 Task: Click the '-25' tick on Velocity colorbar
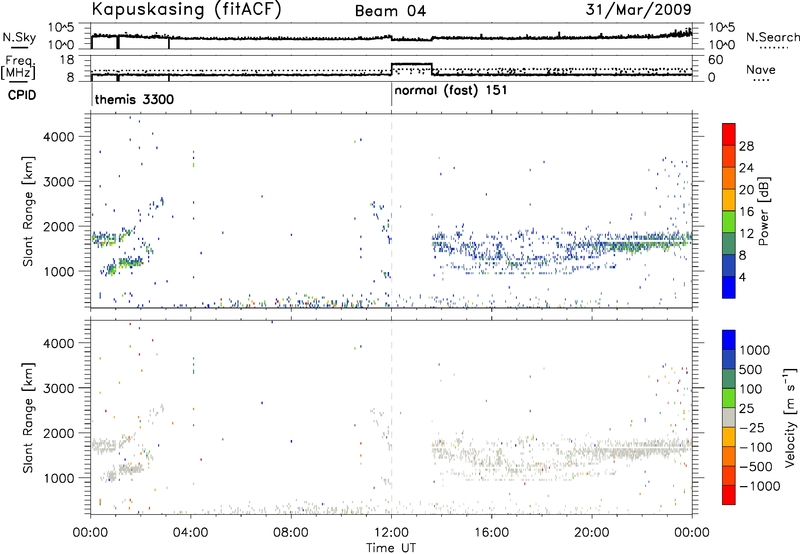pyautogui.click(x=751, y=427)
